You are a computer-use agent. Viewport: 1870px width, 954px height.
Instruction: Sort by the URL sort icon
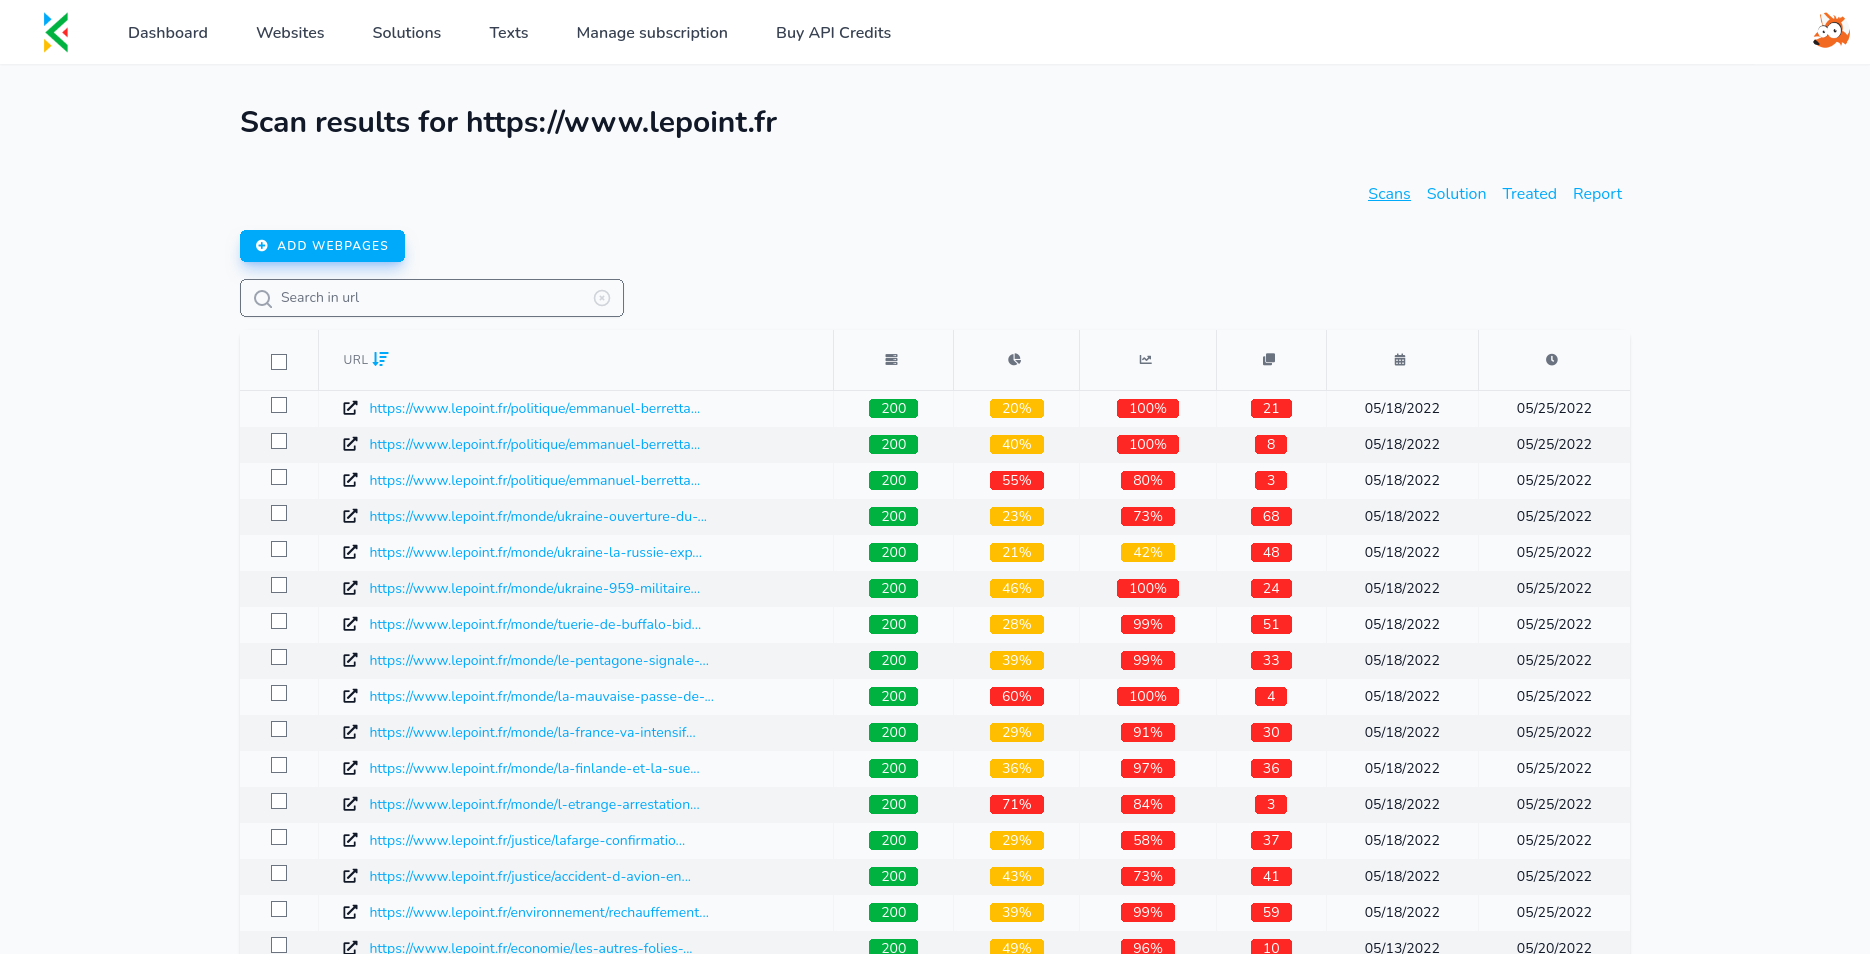(381, 359)
